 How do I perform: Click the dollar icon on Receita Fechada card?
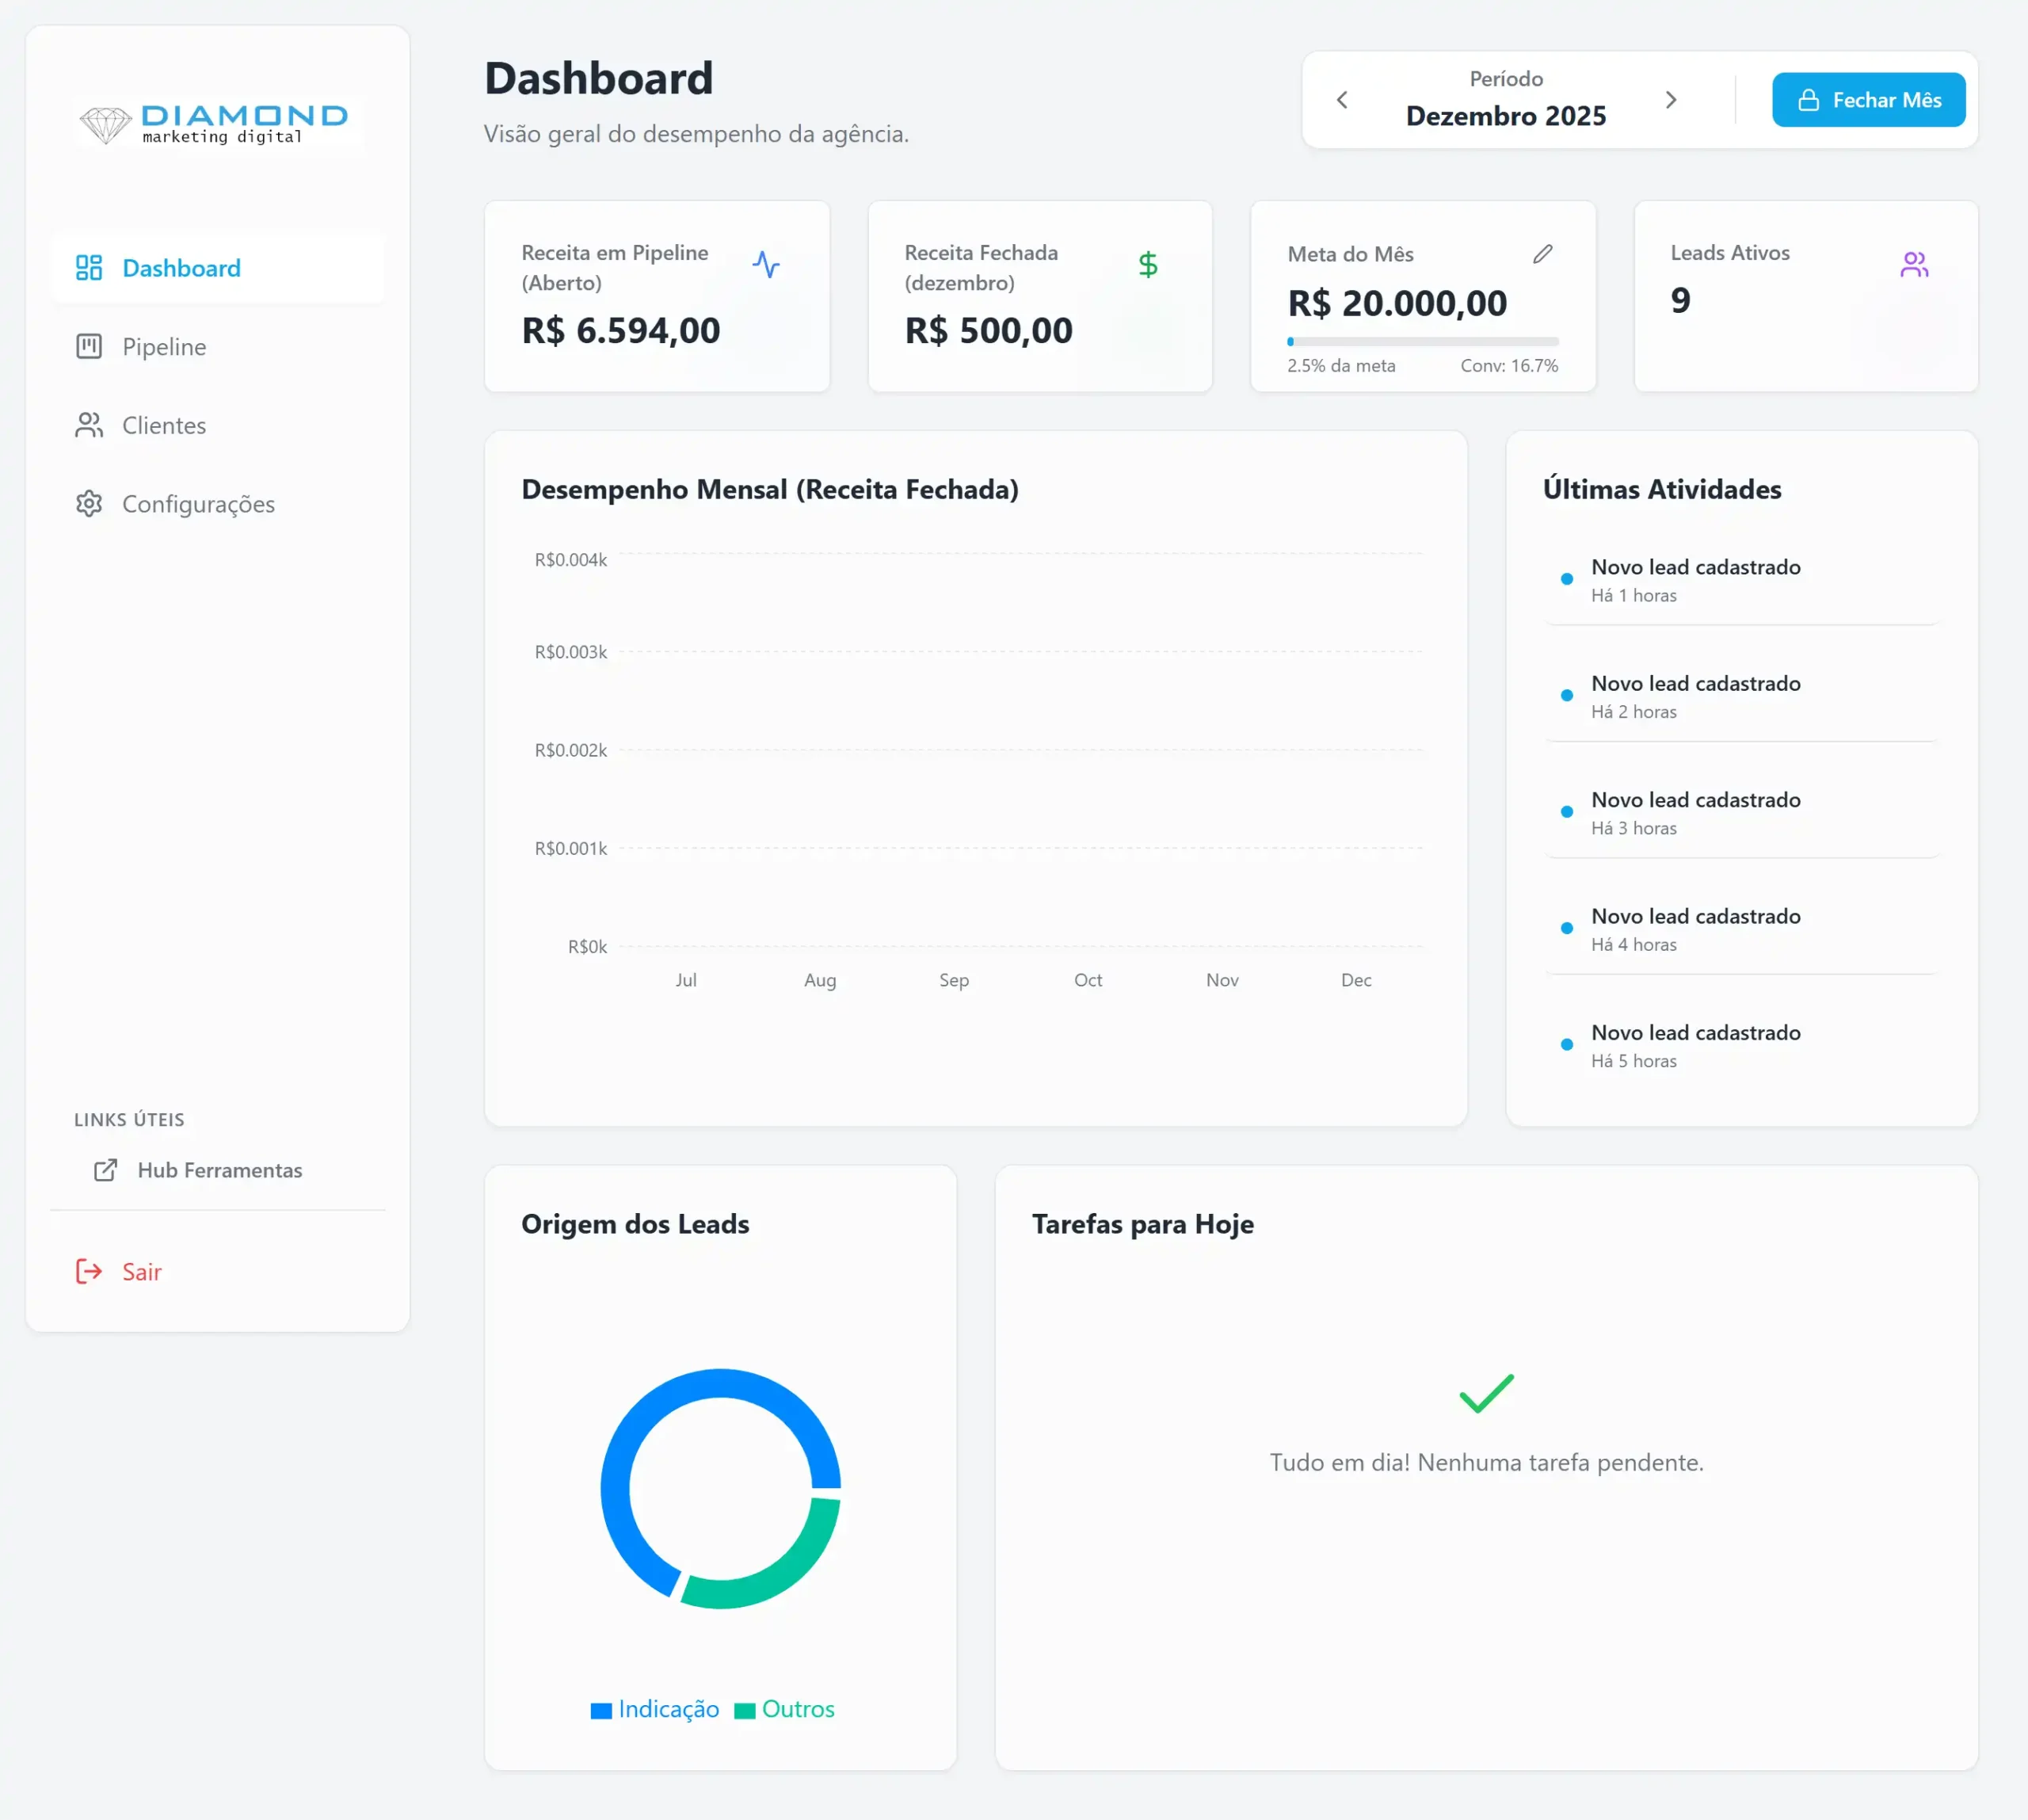[x=1149, y=263]
